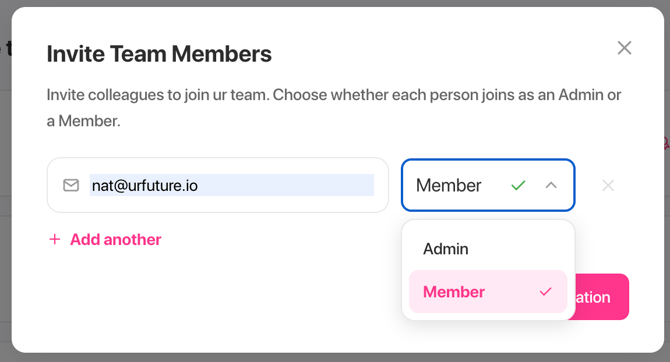The width and height of the screenshot is (670, 362).
Task: Select the Admin role option
Action: pyautogui.click(x=488, y=249)
